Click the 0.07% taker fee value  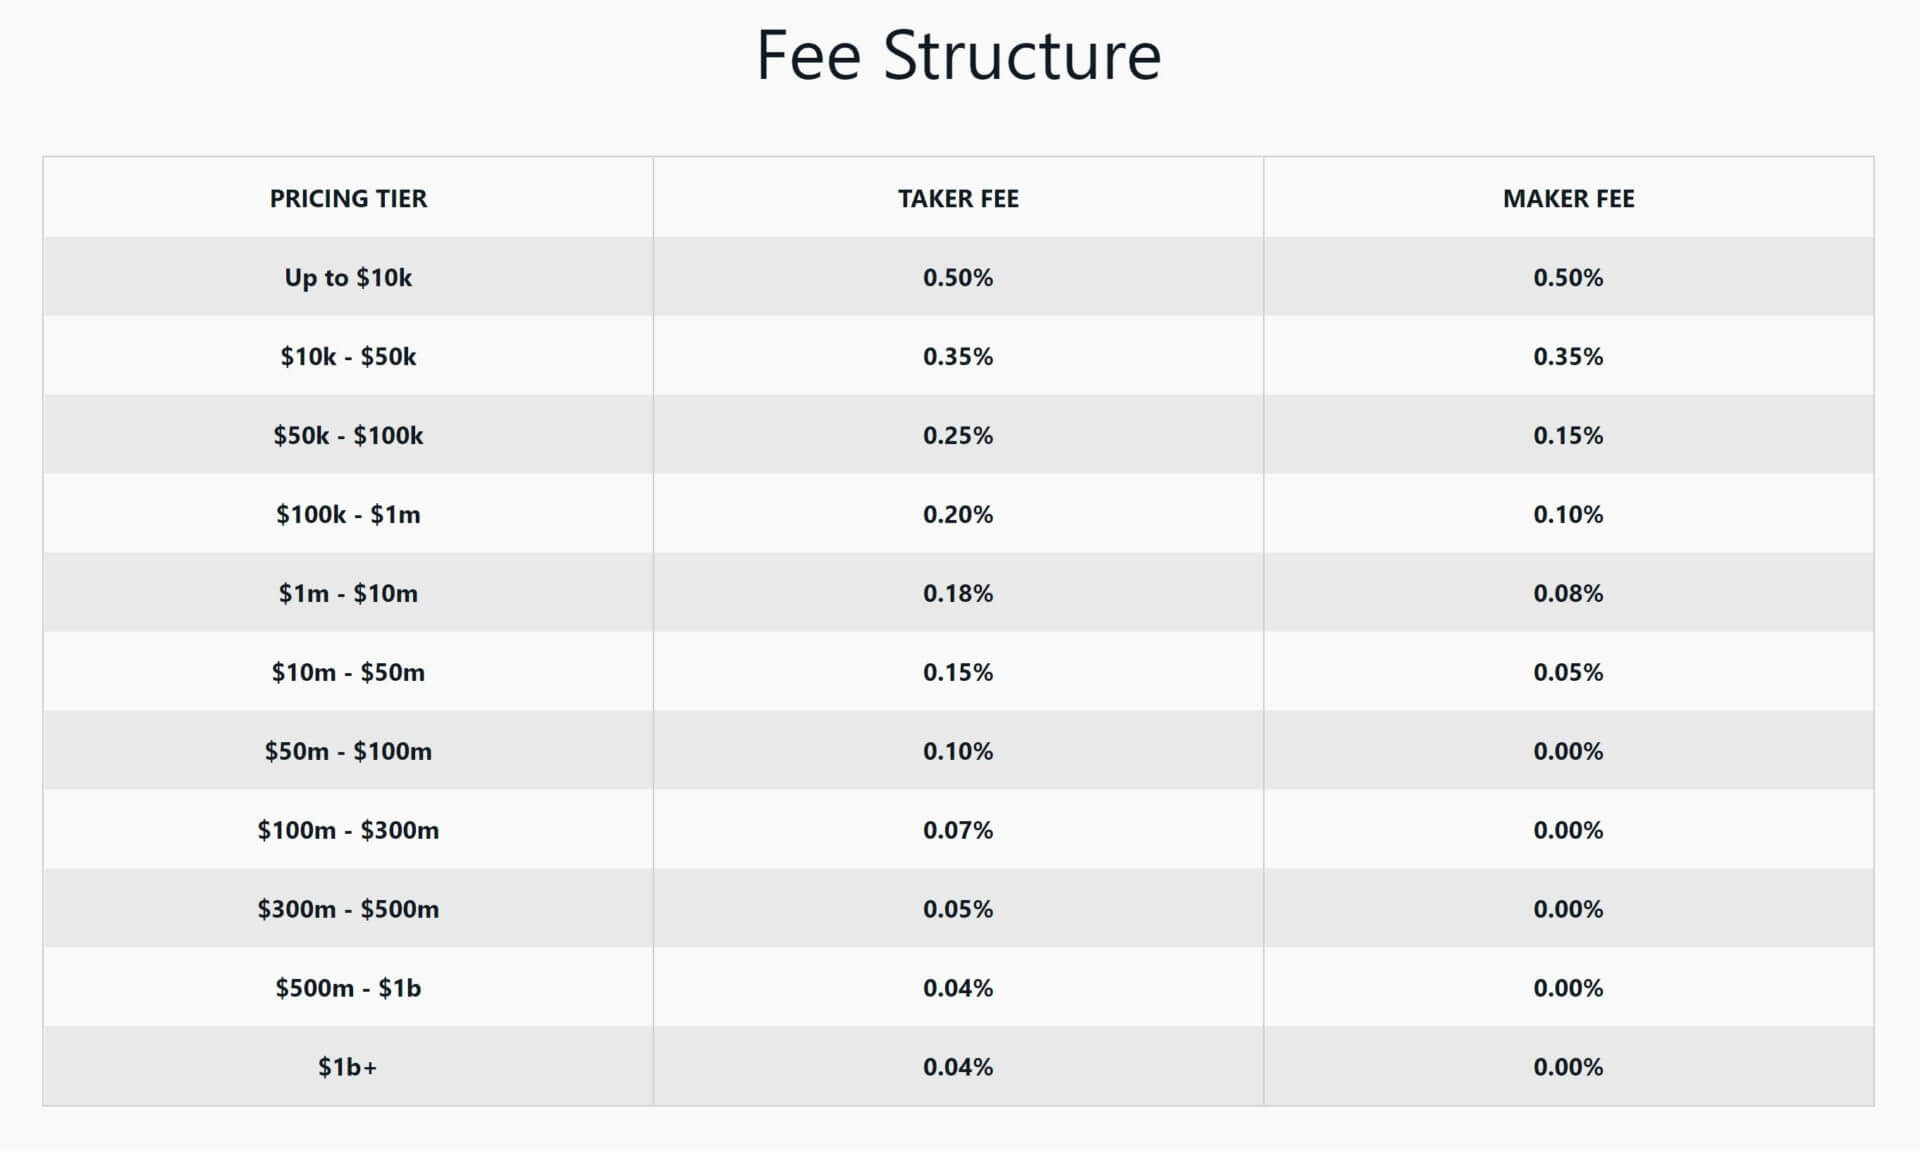click(958, 830)
